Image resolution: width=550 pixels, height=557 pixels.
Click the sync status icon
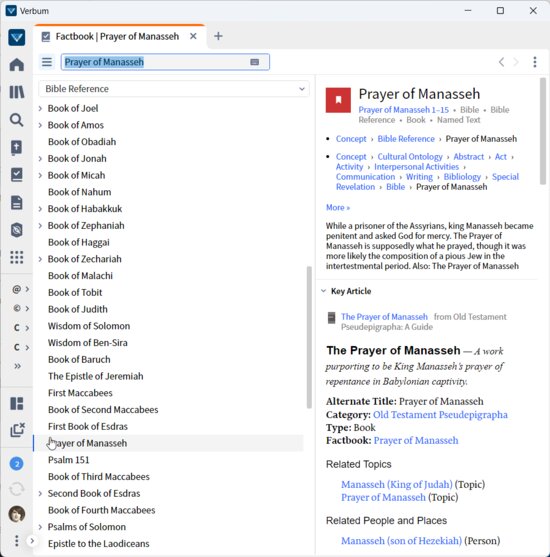tap(17, 489)
